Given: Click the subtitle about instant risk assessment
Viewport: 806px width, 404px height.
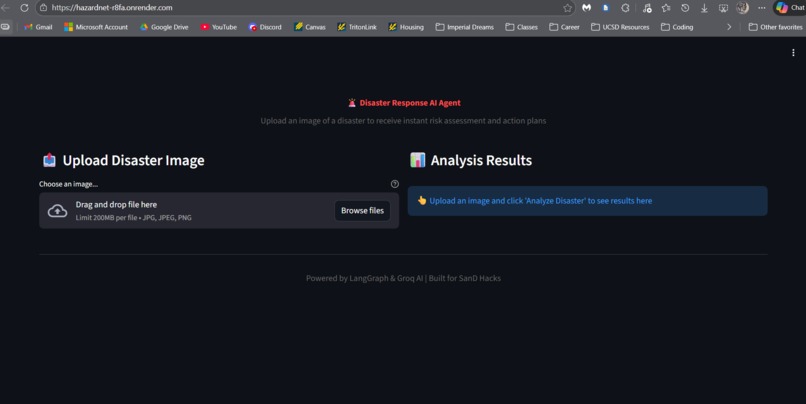Looking at the screenshot, I should pos(403,121).
